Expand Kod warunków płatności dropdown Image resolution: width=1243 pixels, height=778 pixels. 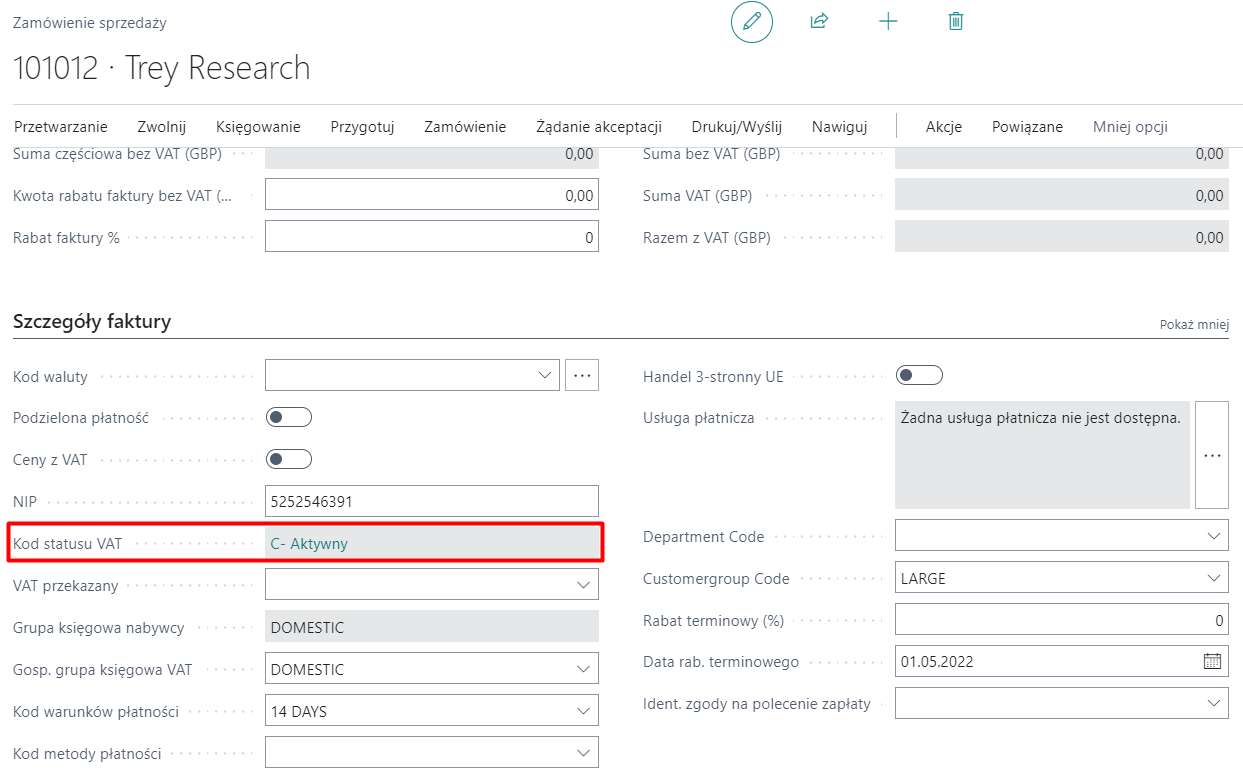tap(584, 712)
